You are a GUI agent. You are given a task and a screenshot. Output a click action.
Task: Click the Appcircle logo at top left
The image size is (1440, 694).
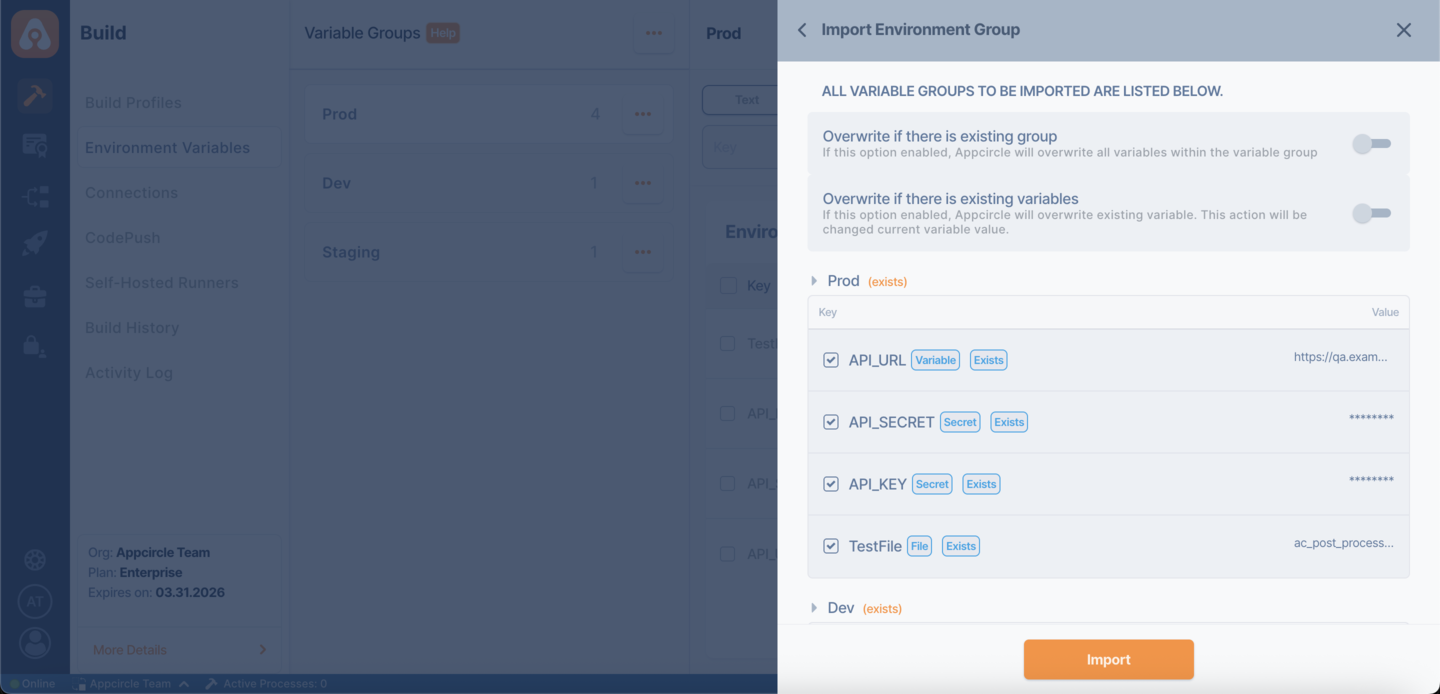35,33
